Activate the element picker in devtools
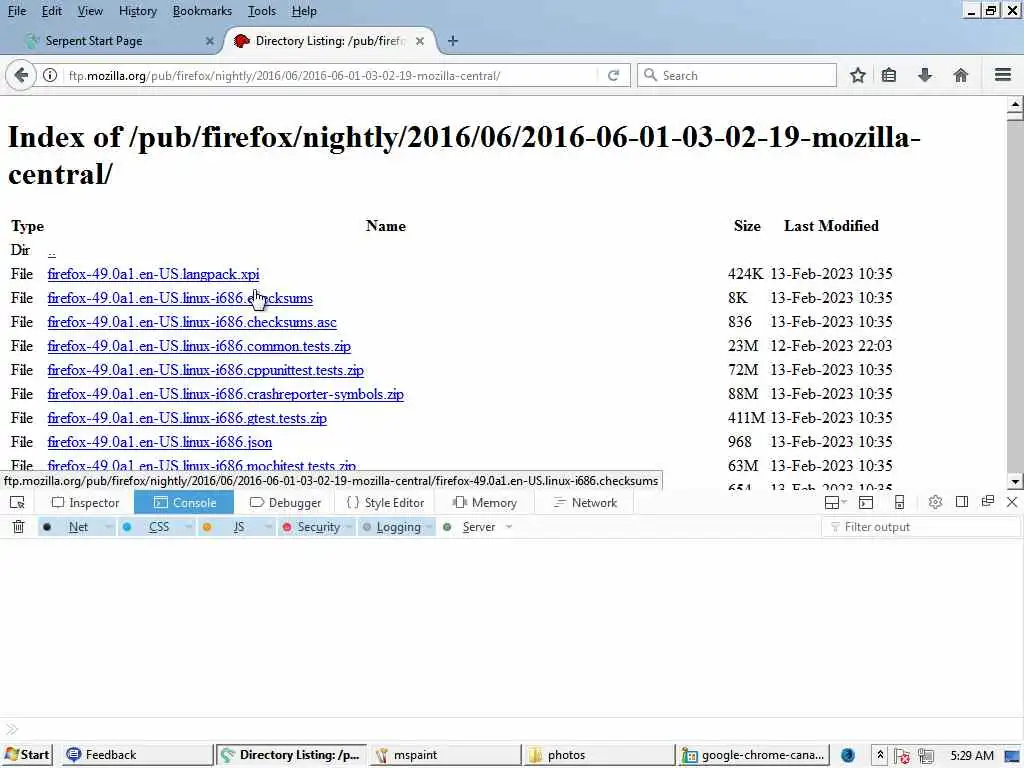Image resolution: width=1024 pixels, height=768 pixels. click(x=18, y=502)
